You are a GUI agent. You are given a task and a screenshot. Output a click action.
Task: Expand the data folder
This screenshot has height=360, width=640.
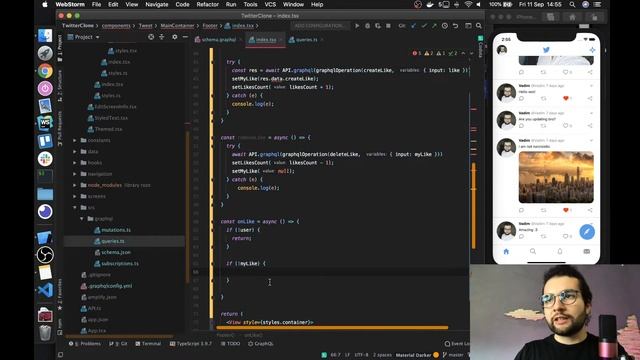pos(75,151)
